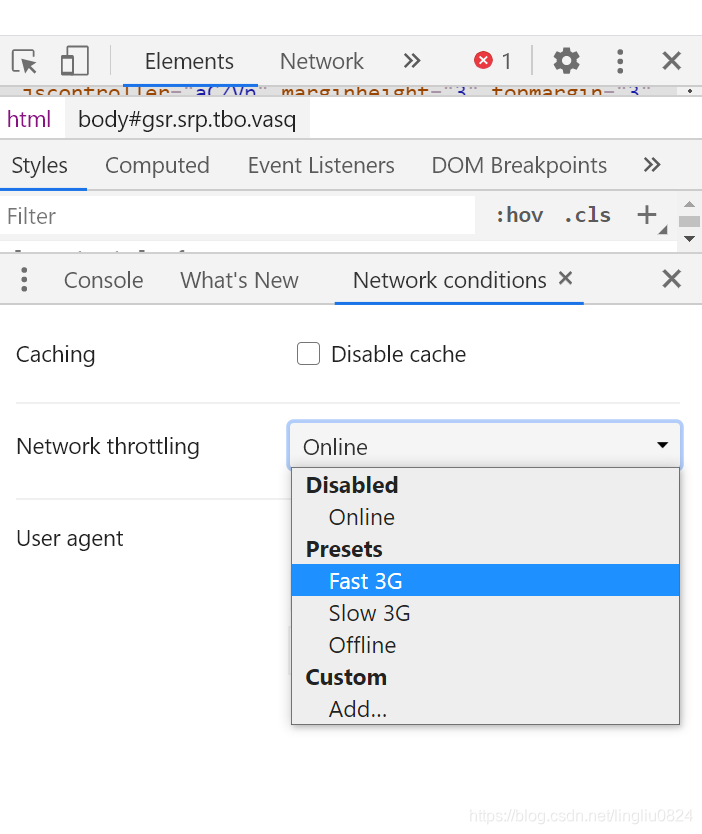Select the Fast 3G preset
The width and height of the screenshot is (702, 834).
pyautogui.click(x=486, y=580)
